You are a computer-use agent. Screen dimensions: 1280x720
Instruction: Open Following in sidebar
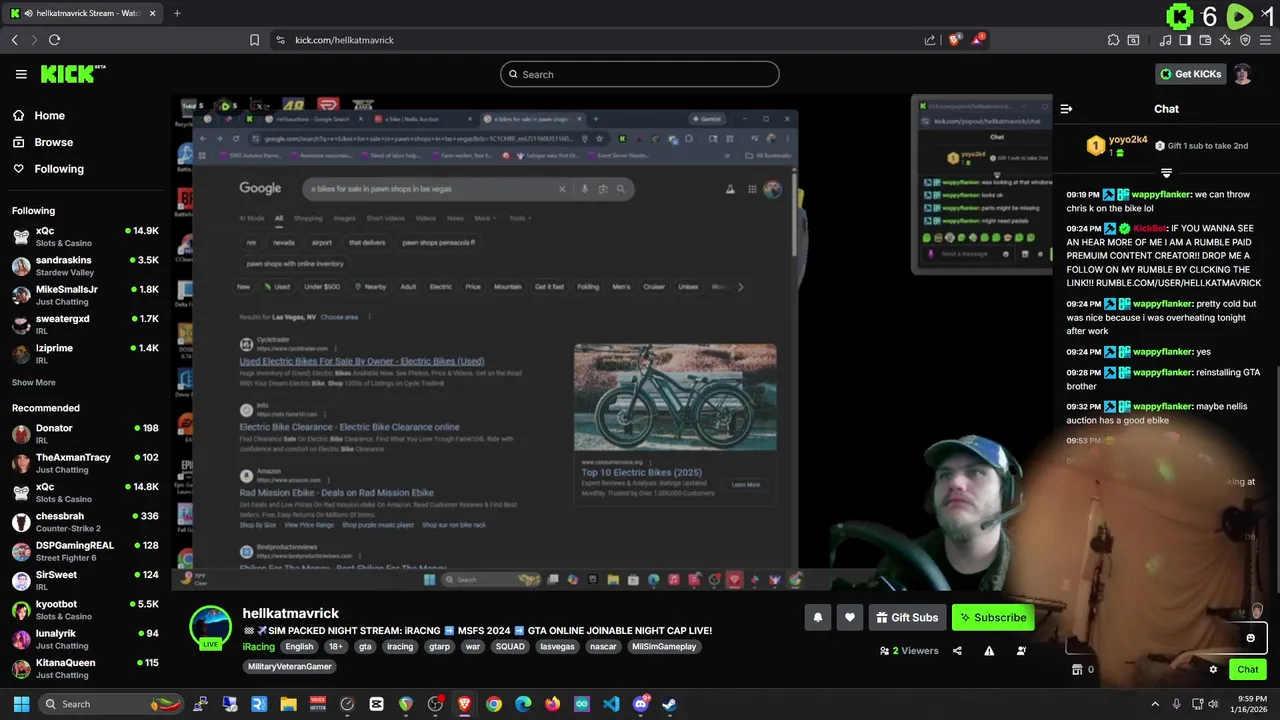[x=59, y=169]
